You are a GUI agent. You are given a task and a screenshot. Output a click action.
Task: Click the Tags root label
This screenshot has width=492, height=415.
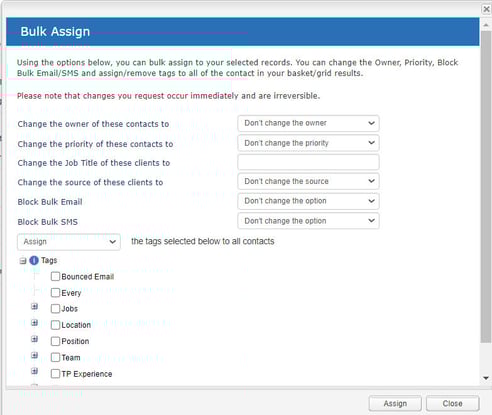point(49,260)
